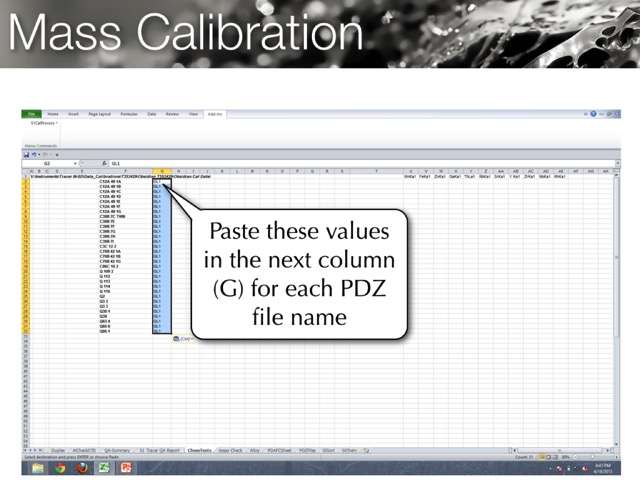Viewport: 640px width, 480px height.
Task: Click the Insert Function fx icon
Action: point(104,162)
